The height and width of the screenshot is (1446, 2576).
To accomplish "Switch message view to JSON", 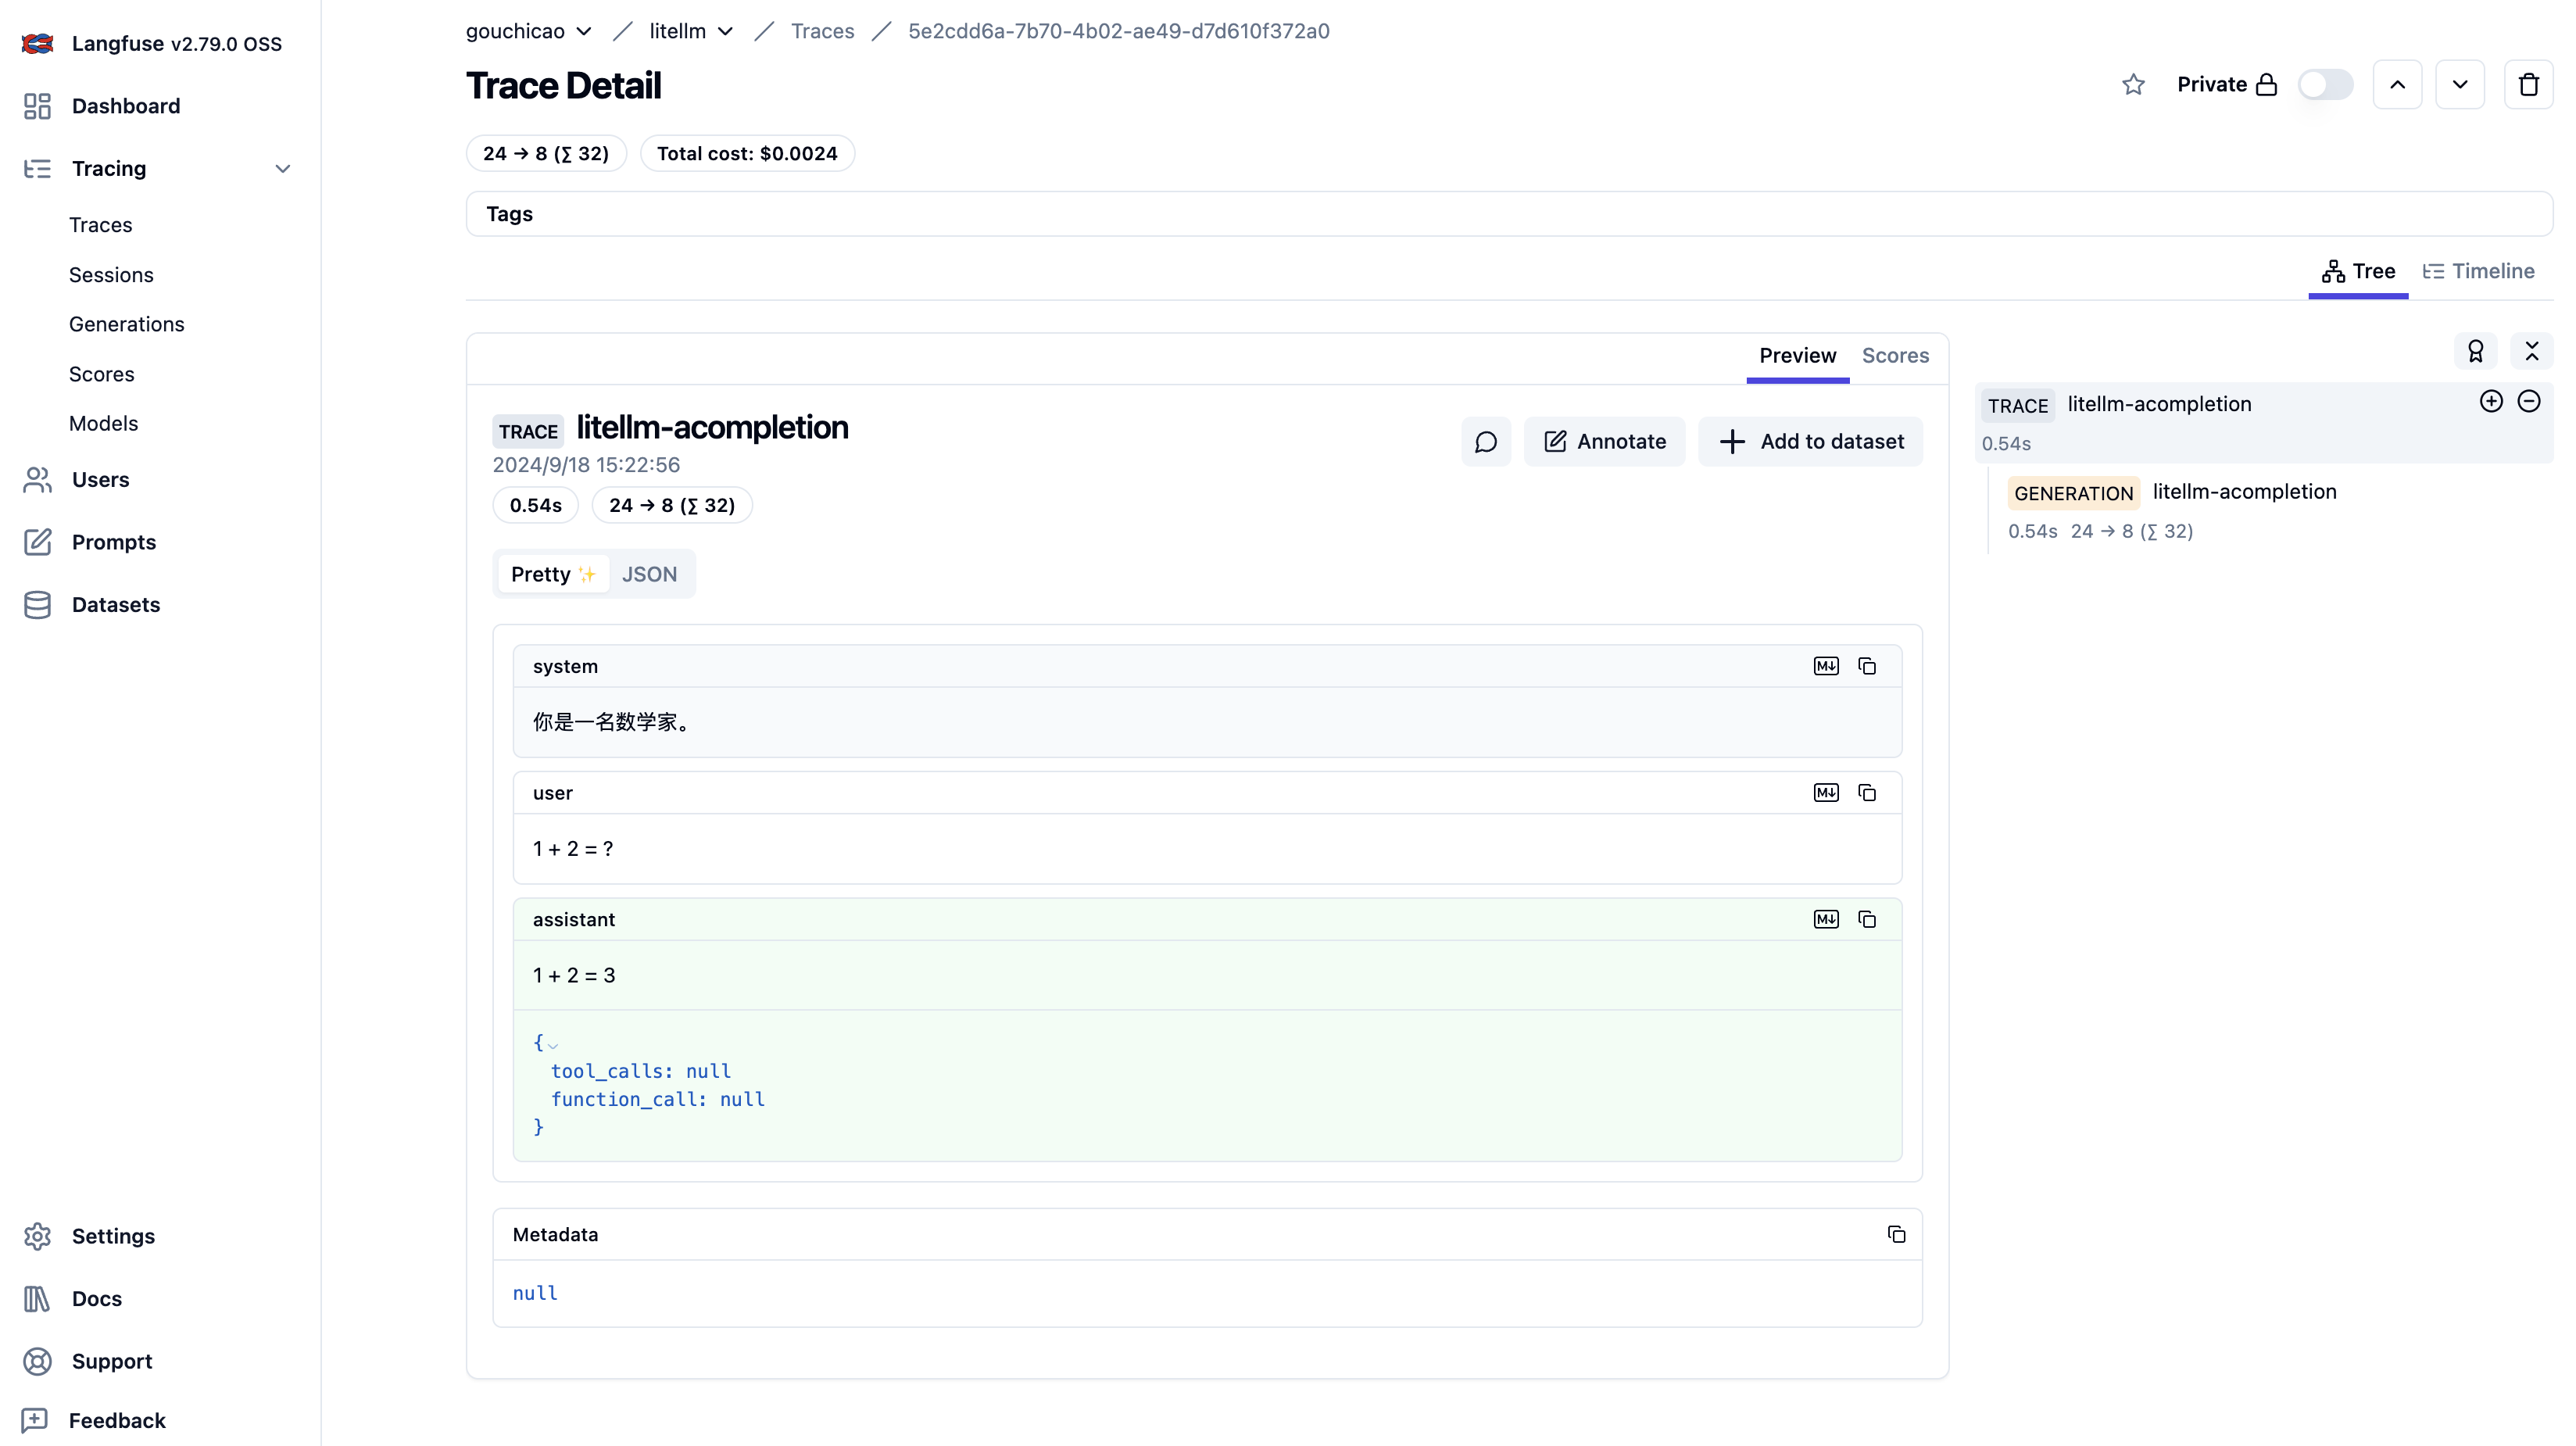I will [x=649, y=574].
